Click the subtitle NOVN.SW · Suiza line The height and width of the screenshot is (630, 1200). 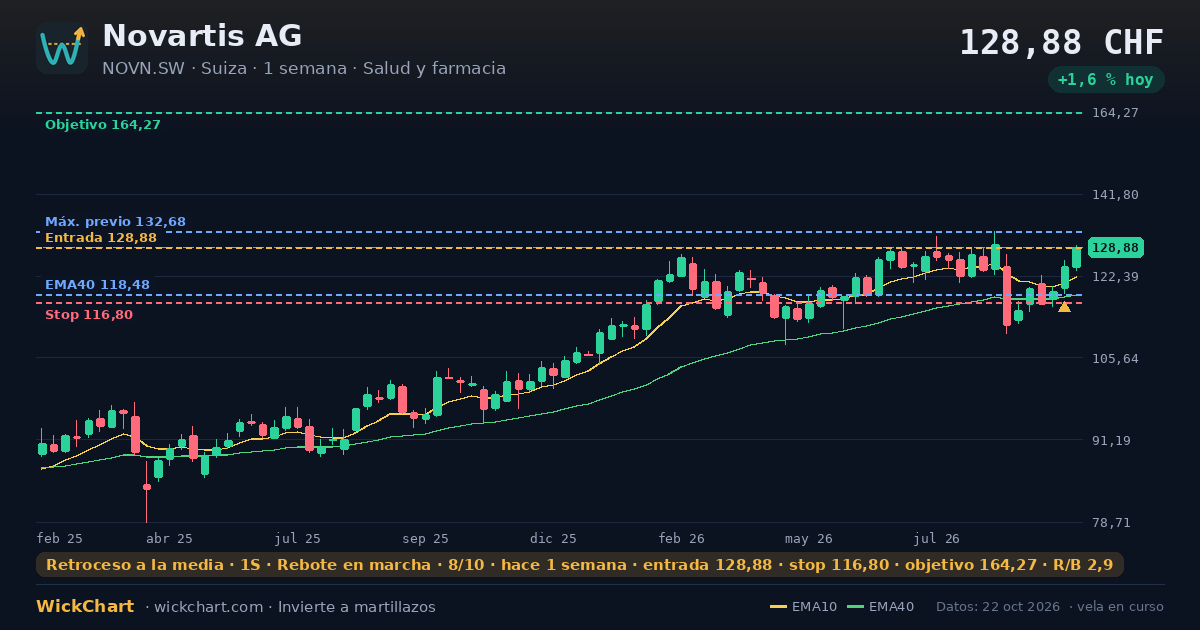[304, 69]
